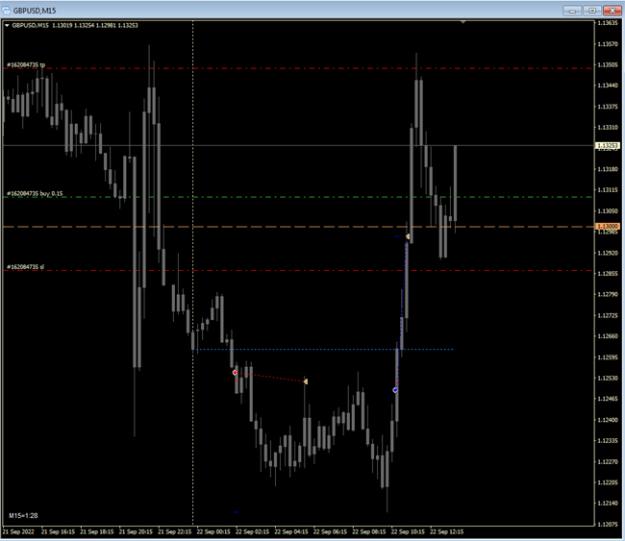The image size is (625, 541).
Task: Select the #162084735 tp line label
Action: (x=26, y=65)
